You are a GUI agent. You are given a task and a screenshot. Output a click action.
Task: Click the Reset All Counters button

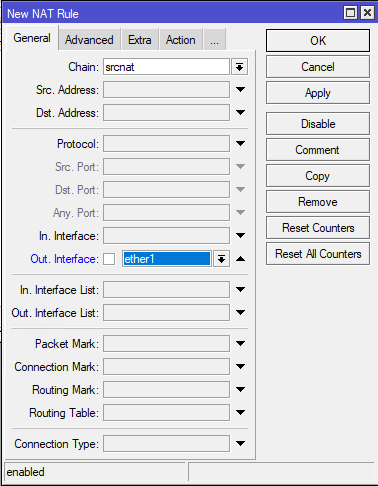pos(318,254)
